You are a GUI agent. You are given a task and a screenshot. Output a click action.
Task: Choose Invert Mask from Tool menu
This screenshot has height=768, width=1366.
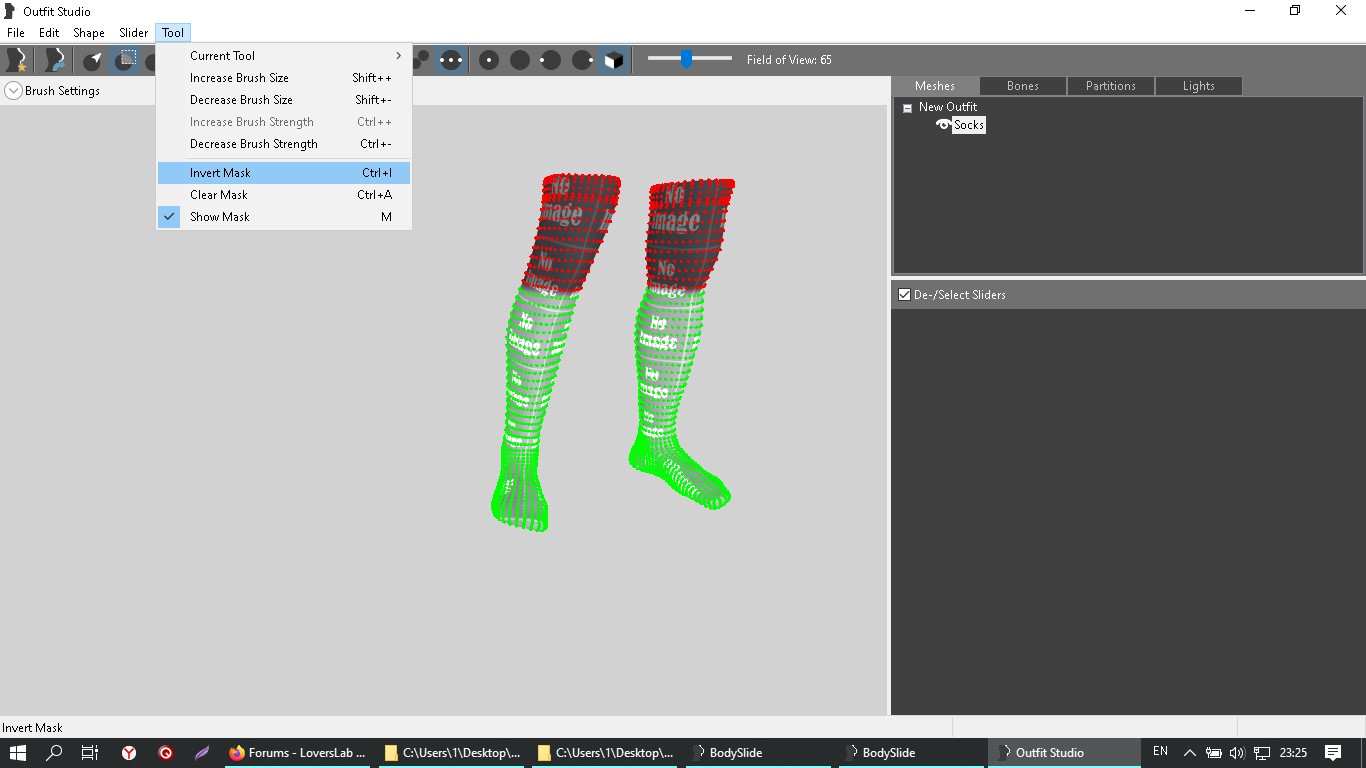(x=284, y=173)
